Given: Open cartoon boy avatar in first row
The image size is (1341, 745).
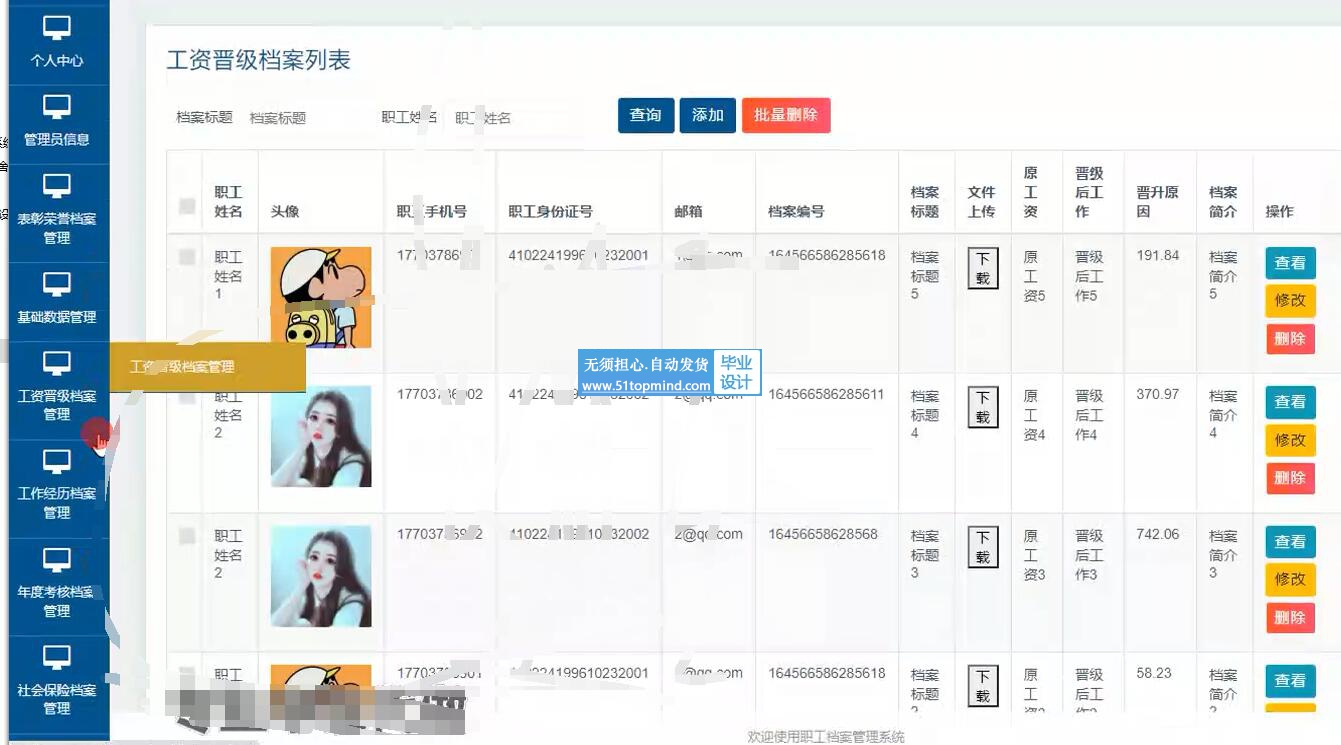Looking at the screenshot, I should click(x=321, y=297).
